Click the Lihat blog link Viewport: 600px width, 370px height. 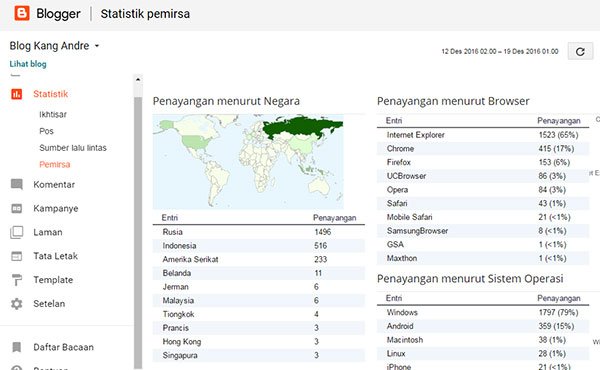(x=28, y=64)
